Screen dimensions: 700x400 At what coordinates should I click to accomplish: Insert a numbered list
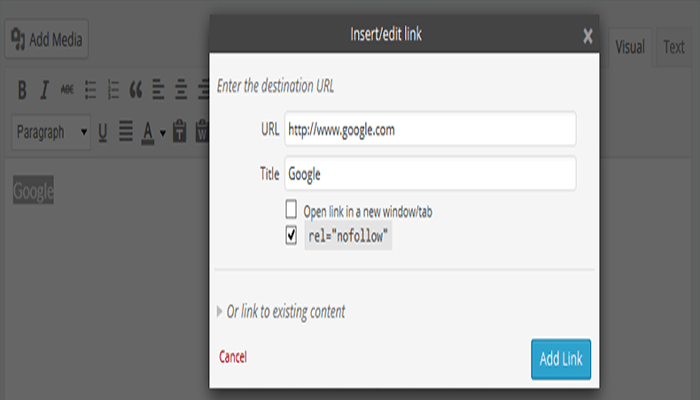tap(113, 90)
